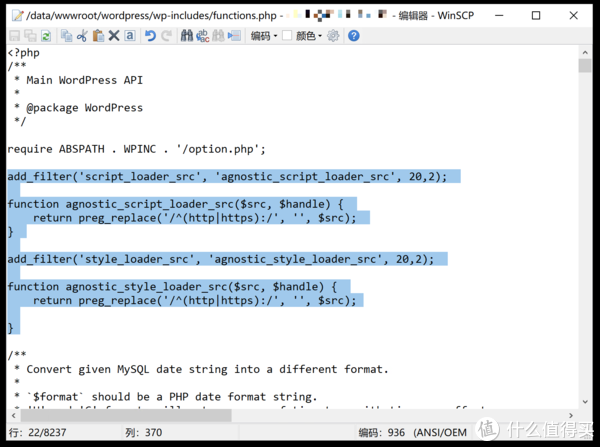Reload the file with the green refresh icon
The height and width of the screenshot is (447, 600).
click(x=46, y=36)
